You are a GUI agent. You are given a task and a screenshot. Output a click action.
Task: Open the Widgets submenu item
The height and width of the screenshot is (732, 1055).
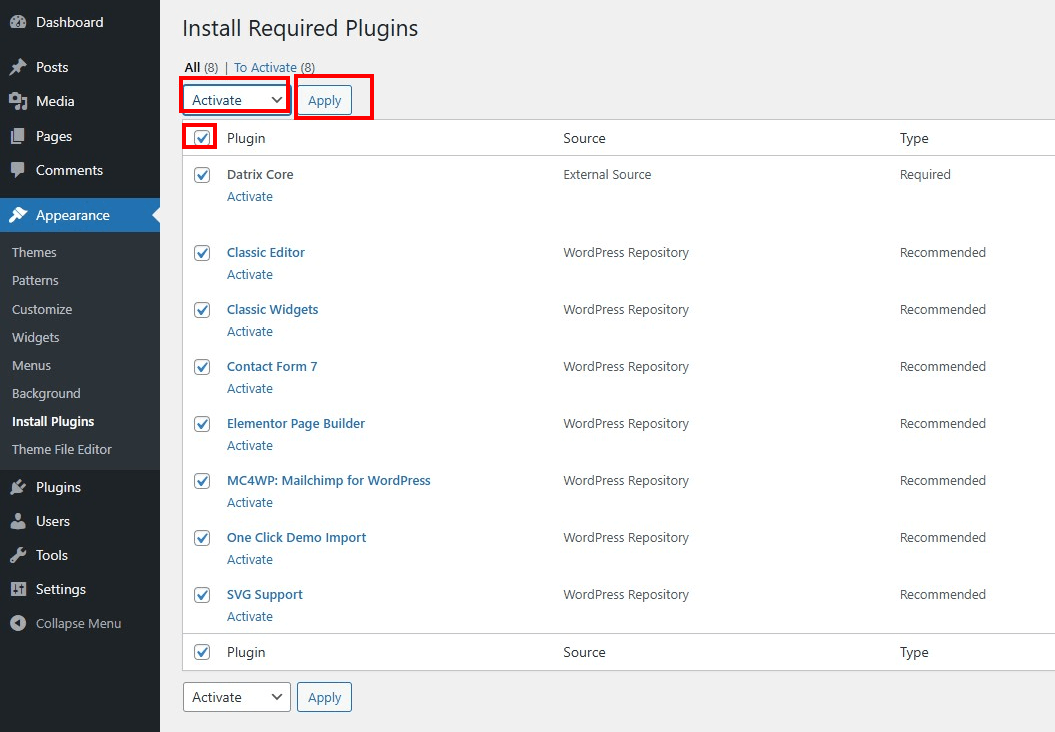pos(35,338)
